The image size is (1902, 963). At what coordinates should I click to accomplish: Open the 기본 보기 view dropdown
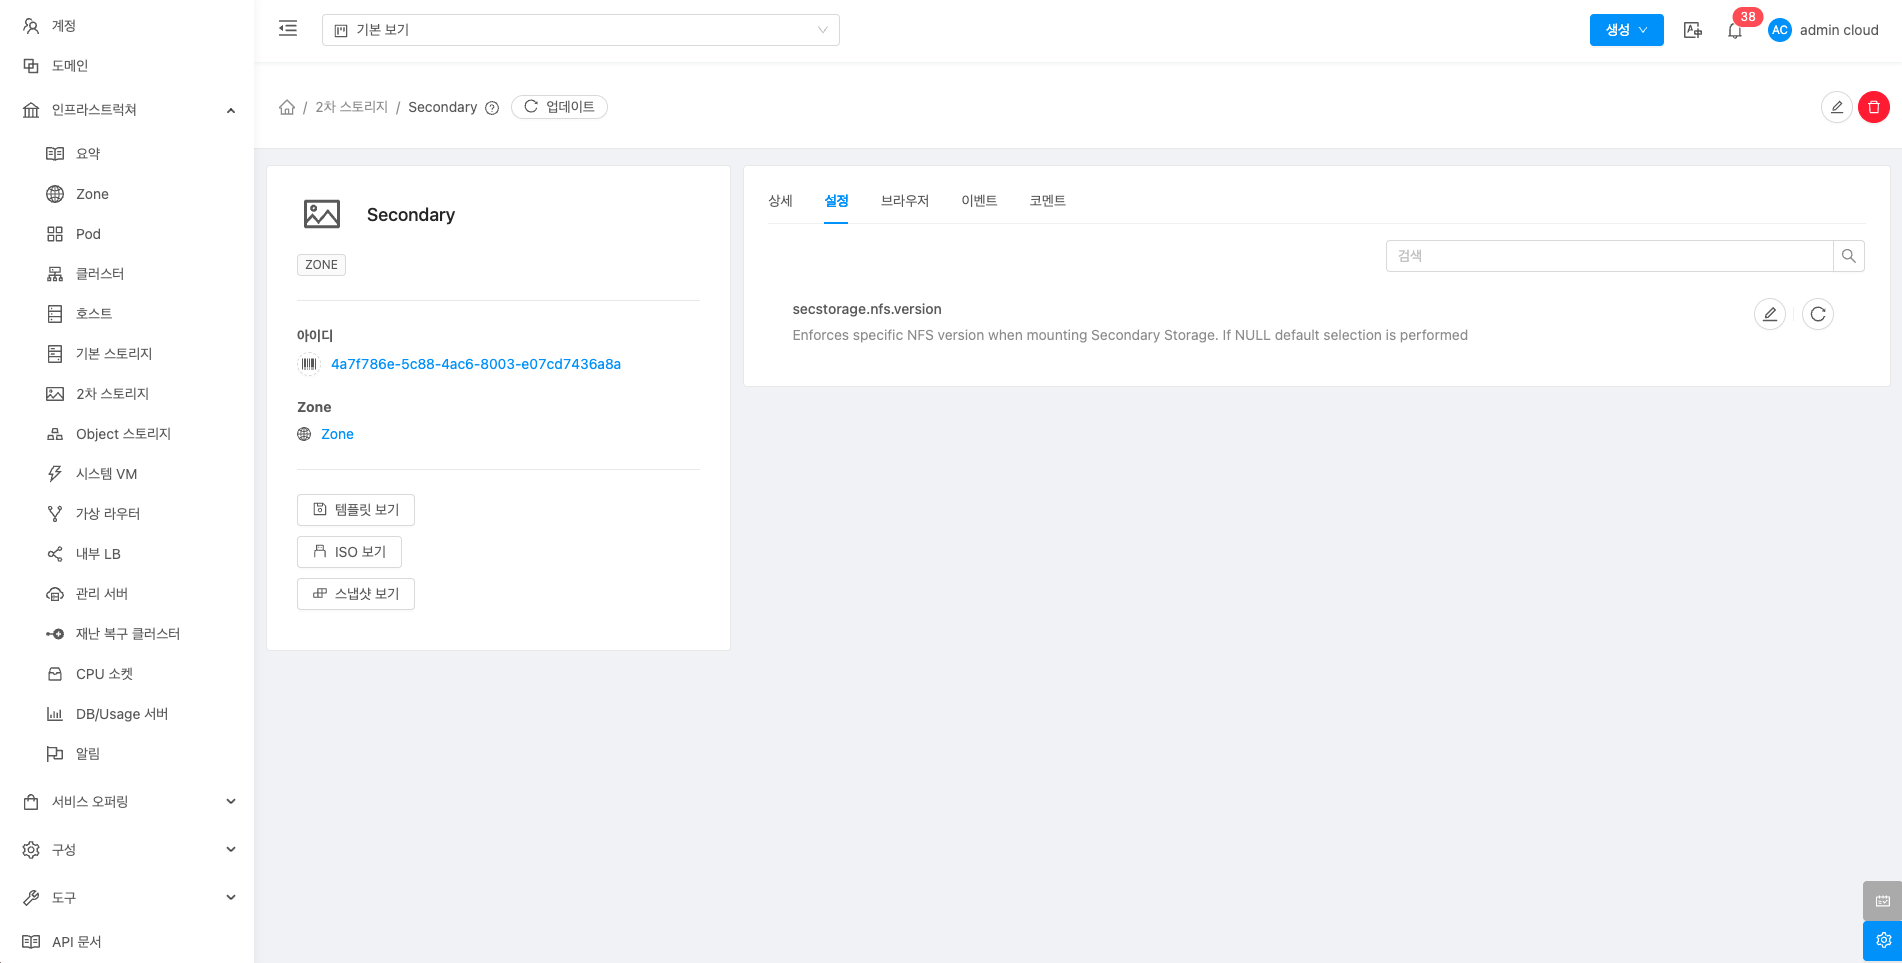click(x=580, y=30)
